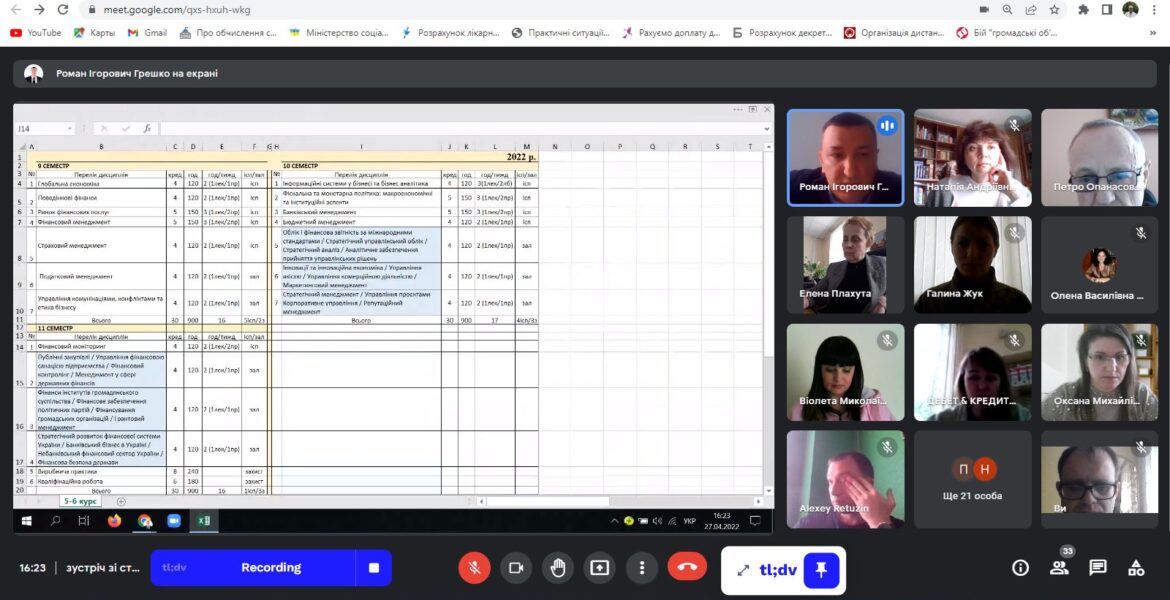Open the 'Про обчислення с...' bookmark

click(228, 33)
